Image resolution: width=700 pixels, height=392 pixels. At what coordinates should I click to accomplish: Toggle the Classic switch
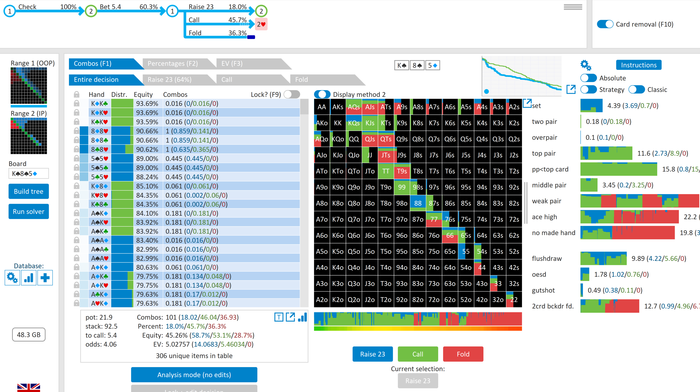(x=636, y=90)
